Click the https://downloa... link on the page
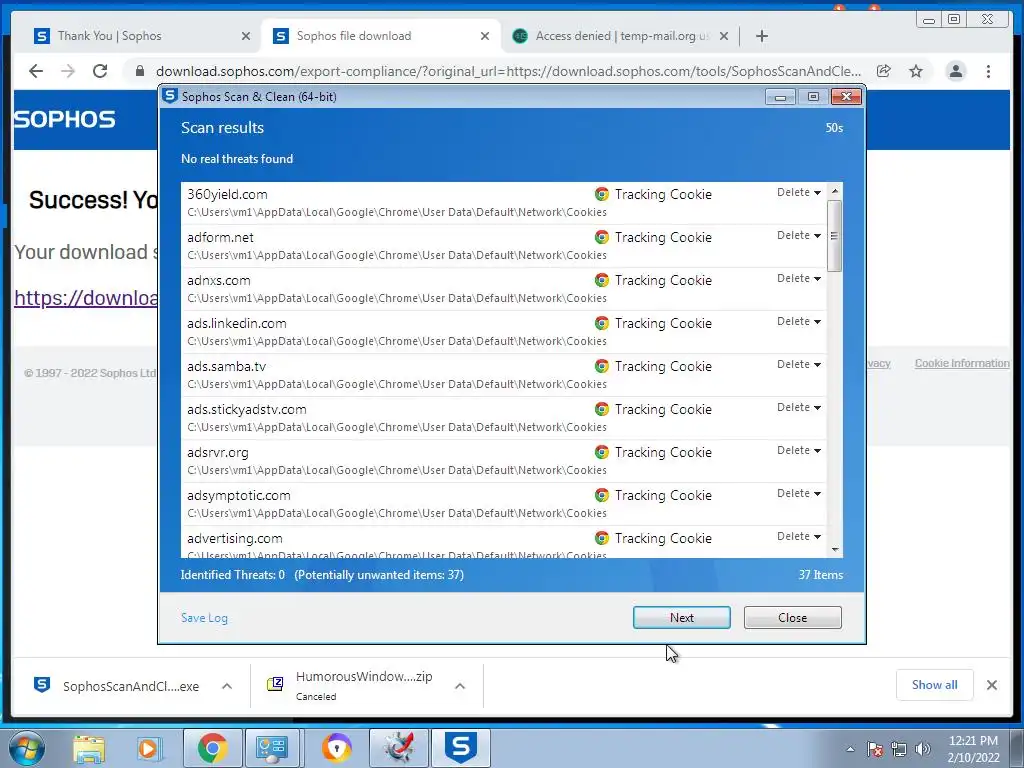This screenshot has height=768, width=1024. [x=86, y=298]
